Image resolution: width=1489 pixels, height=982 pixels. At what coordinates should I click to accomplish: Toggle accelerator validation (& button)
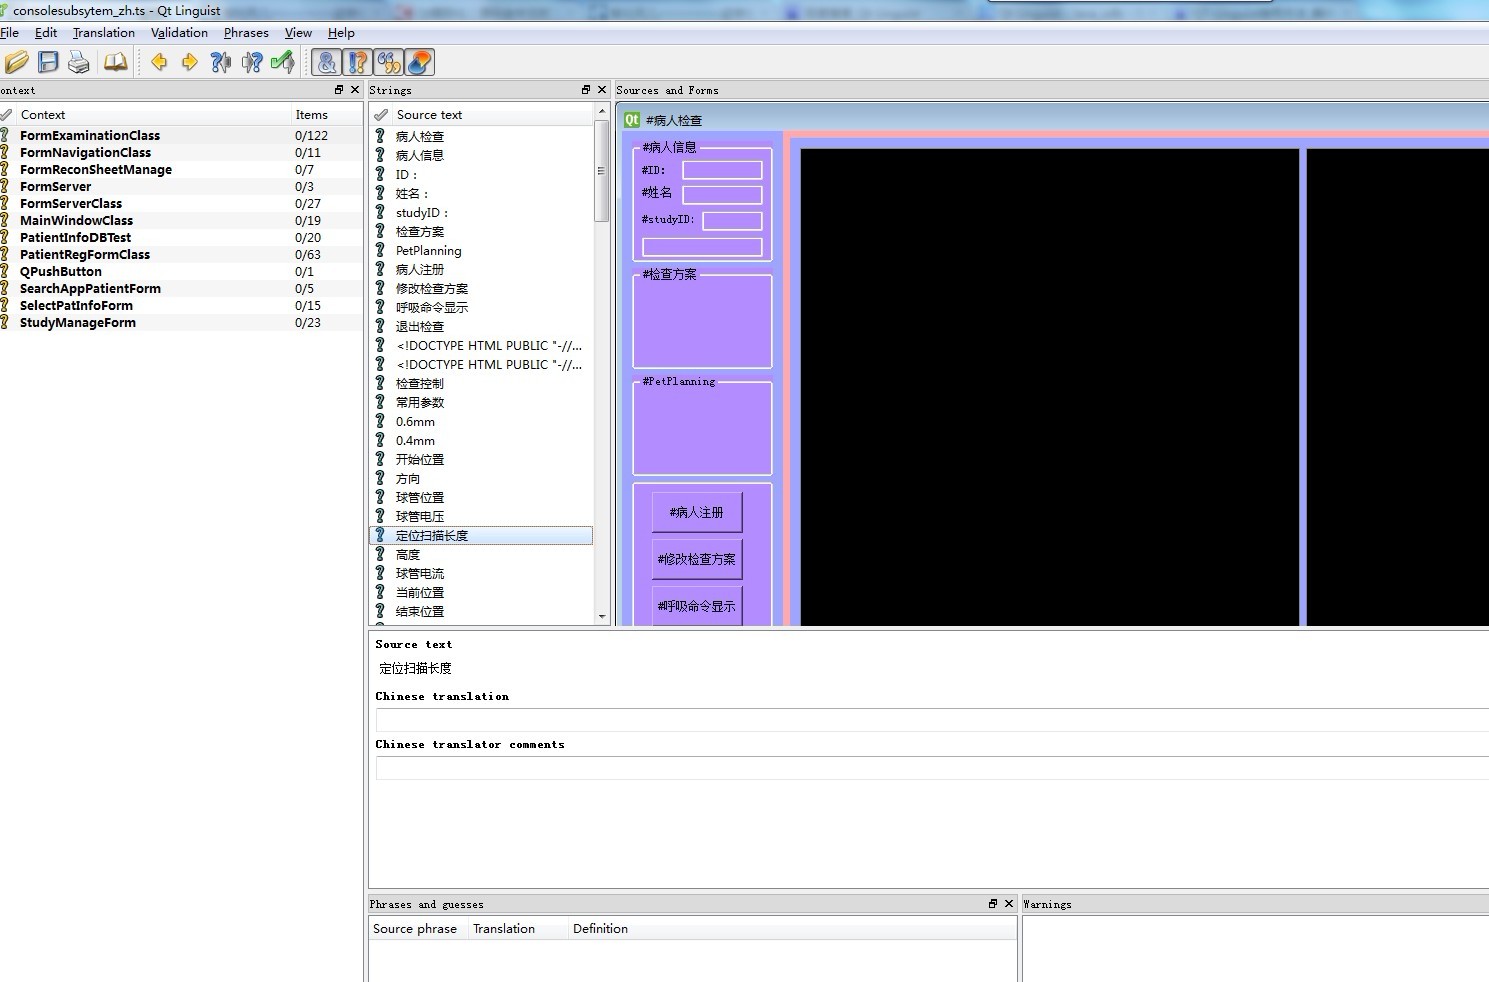pyautogui.click(x=327, y=63)
